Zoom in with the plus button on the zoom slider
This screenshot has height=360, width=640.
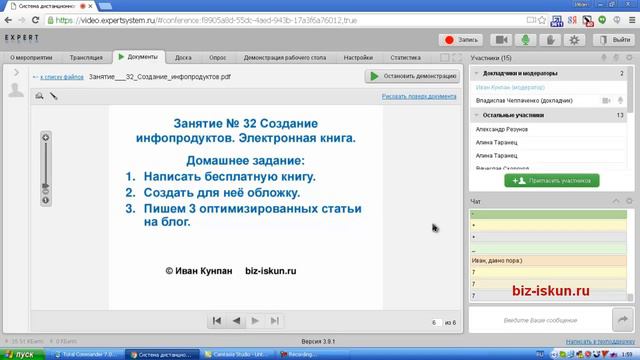[x=46, y=138]
